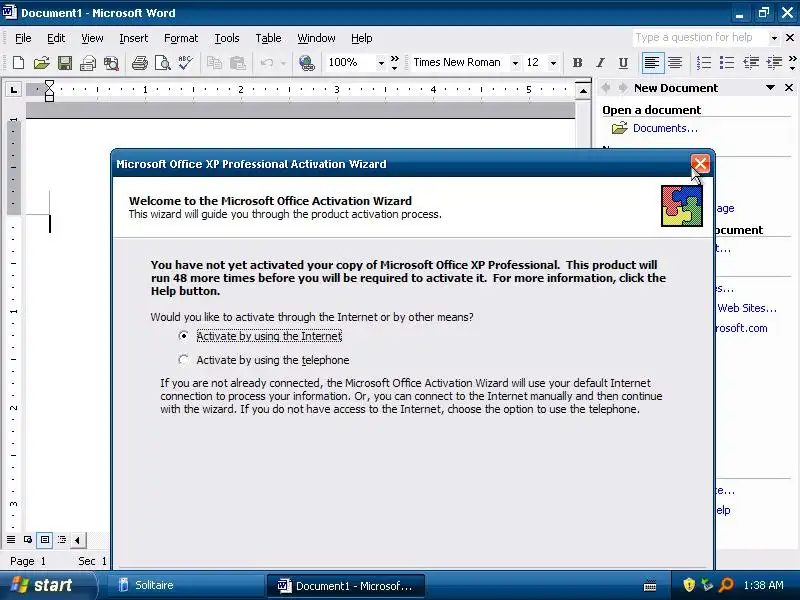Click the Copy toolbar icon

214,63
